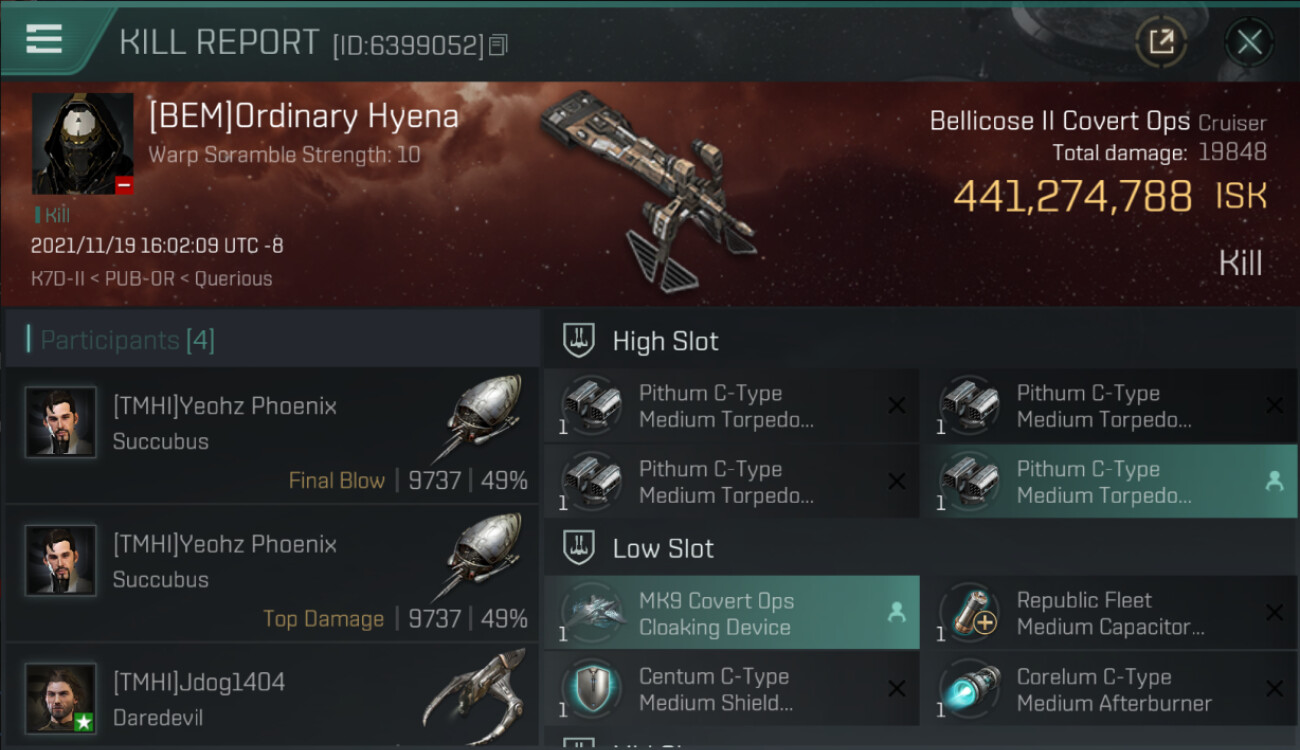Select Republic Fleet Medium Capacitor module
Viewport: 1300px width, 750px height.
click(x=1108, y=613)
